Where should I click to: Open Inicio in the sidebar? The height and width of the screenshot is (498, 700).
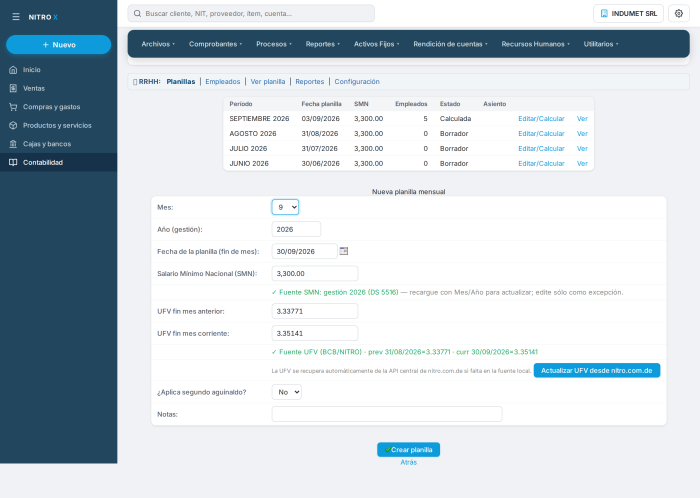click(x=58, y=70)
